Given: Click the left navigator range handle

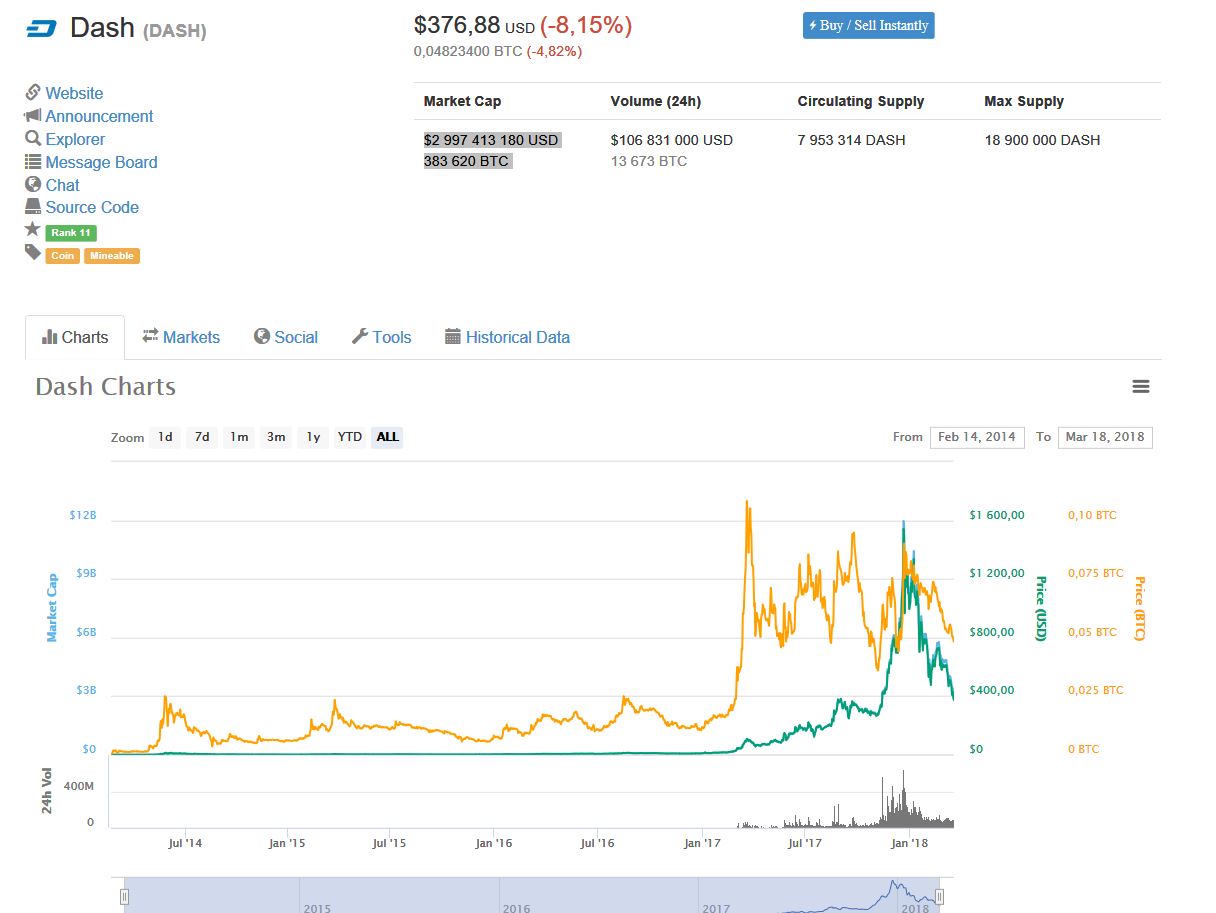Looking at the screenshot, I should coord(125,896).
